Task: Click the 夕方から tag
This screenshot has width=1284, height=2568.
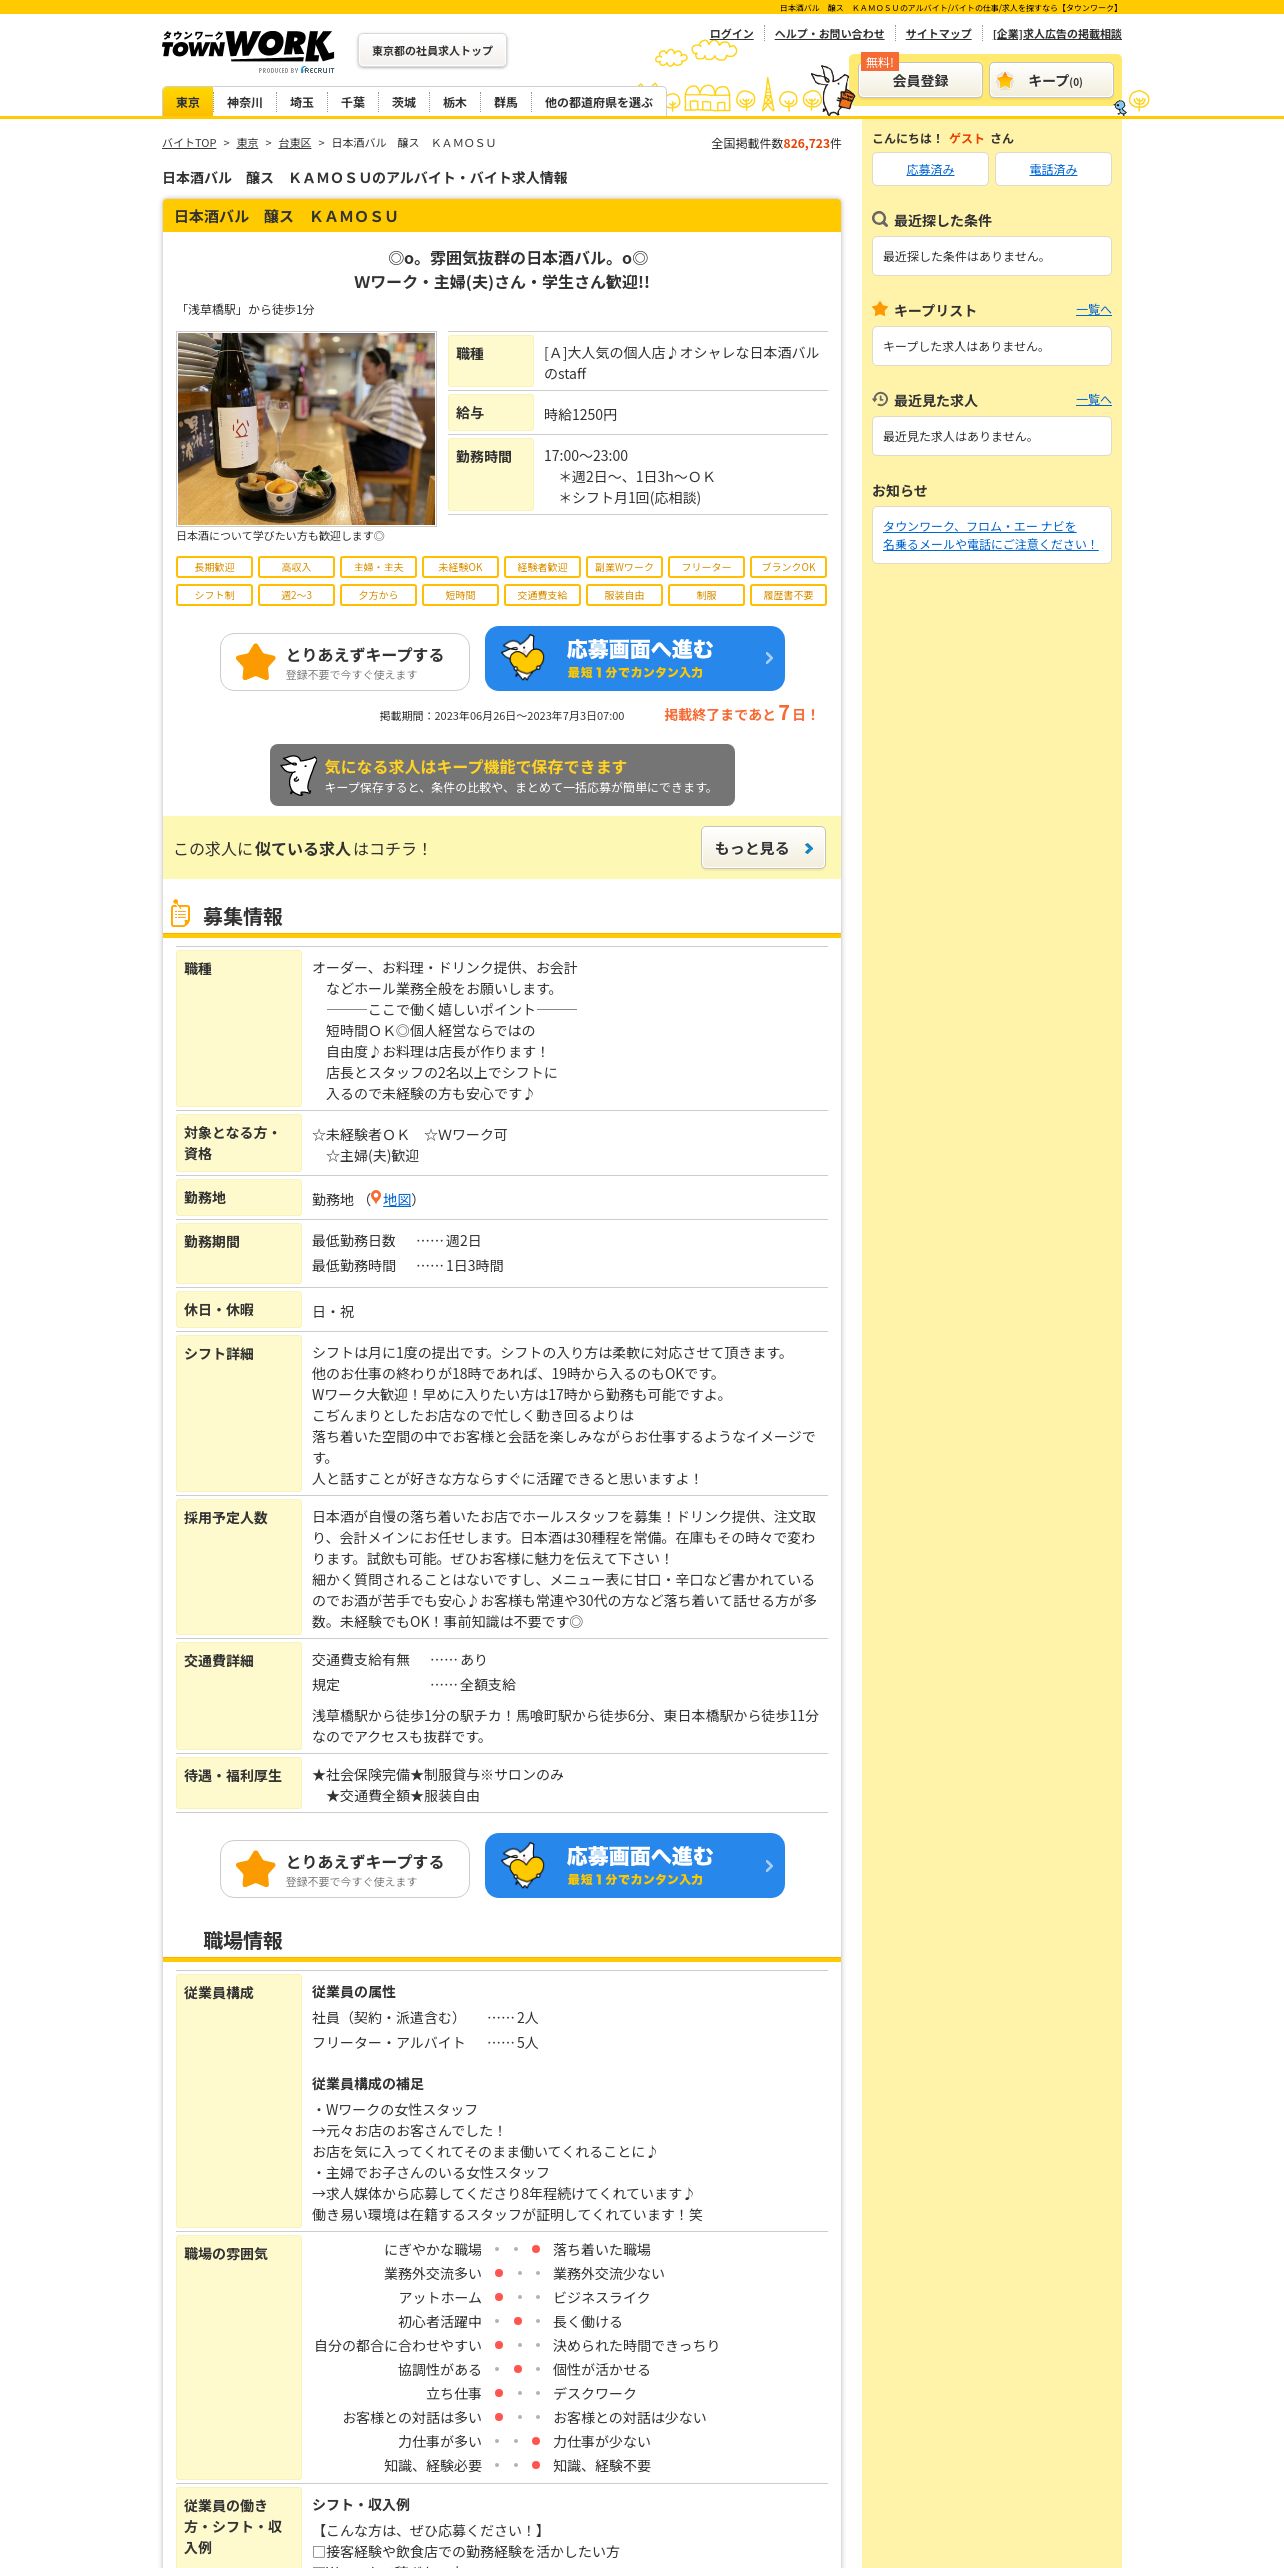Action: coord(378,595)
